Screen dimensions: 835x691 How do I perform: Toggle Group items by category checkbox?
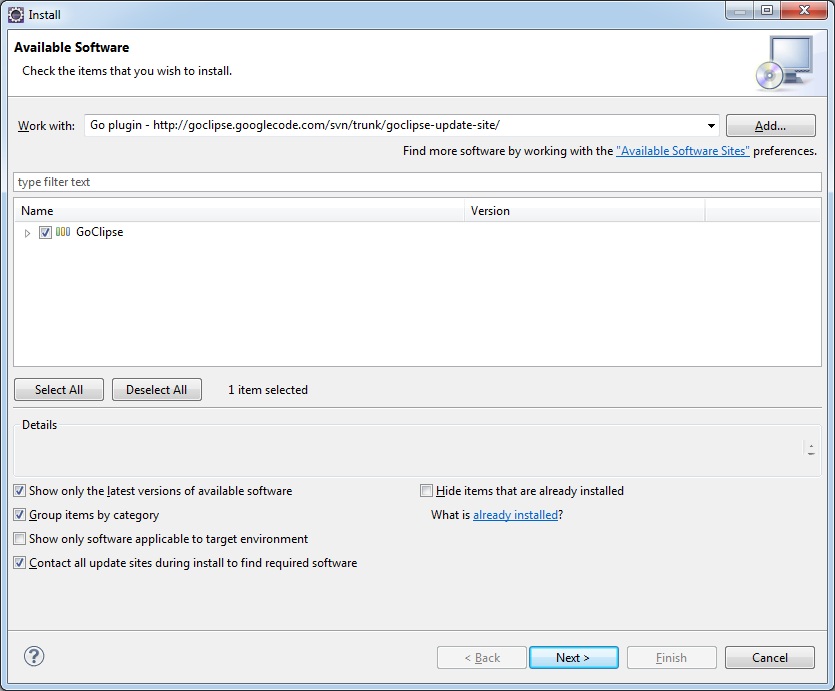tap(20, 514)
